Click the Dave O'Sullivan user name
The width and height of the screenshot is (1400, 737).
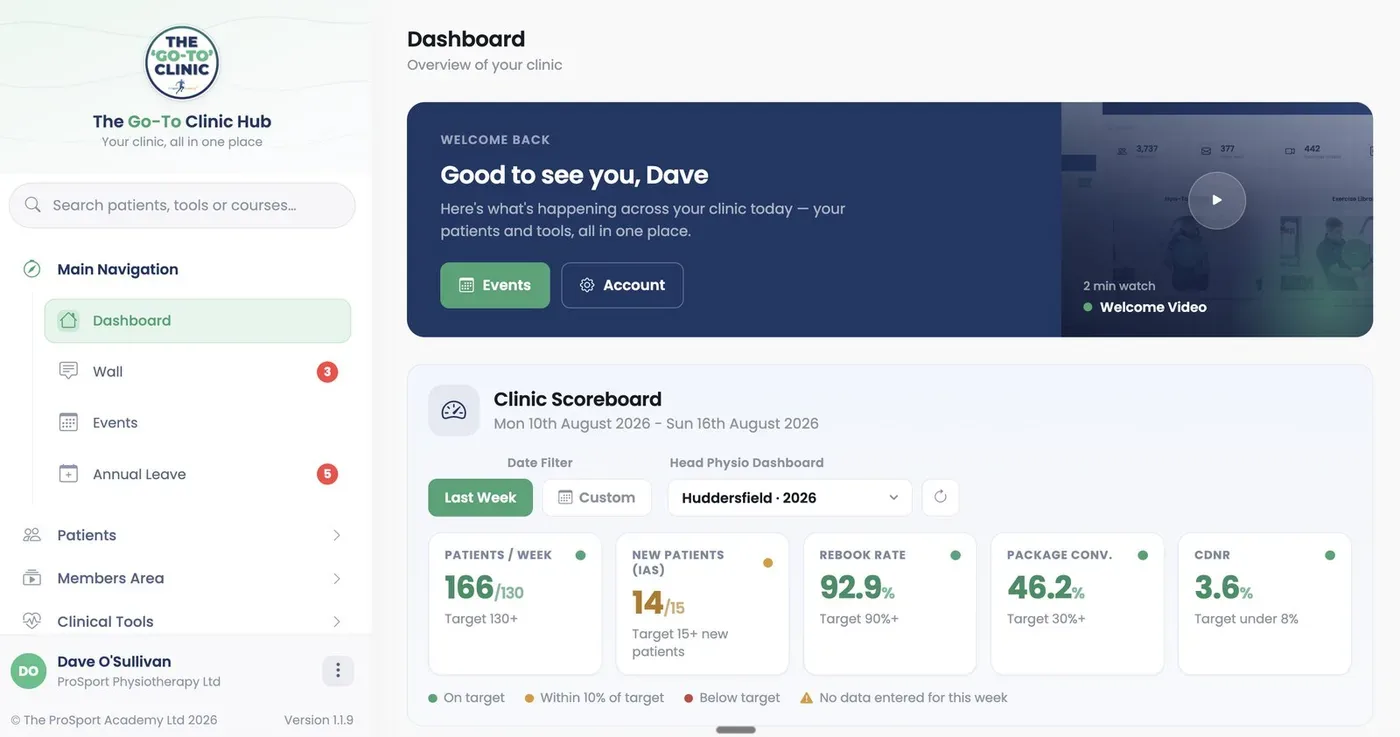[114, 661]
